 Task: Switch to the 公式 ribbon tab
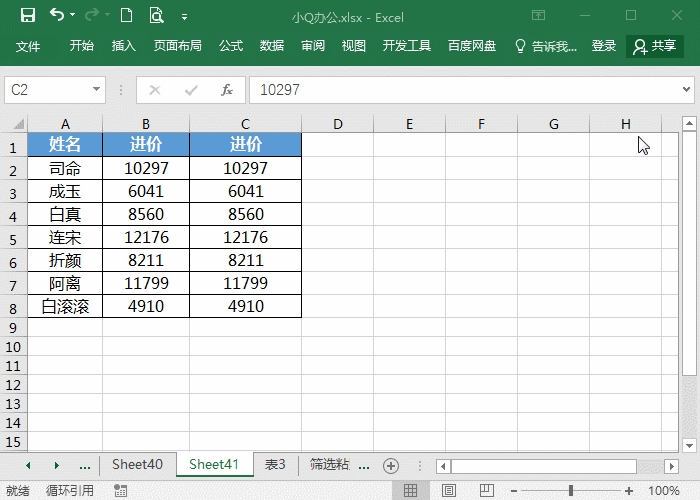pyautogui.click(x=231, y=46)
